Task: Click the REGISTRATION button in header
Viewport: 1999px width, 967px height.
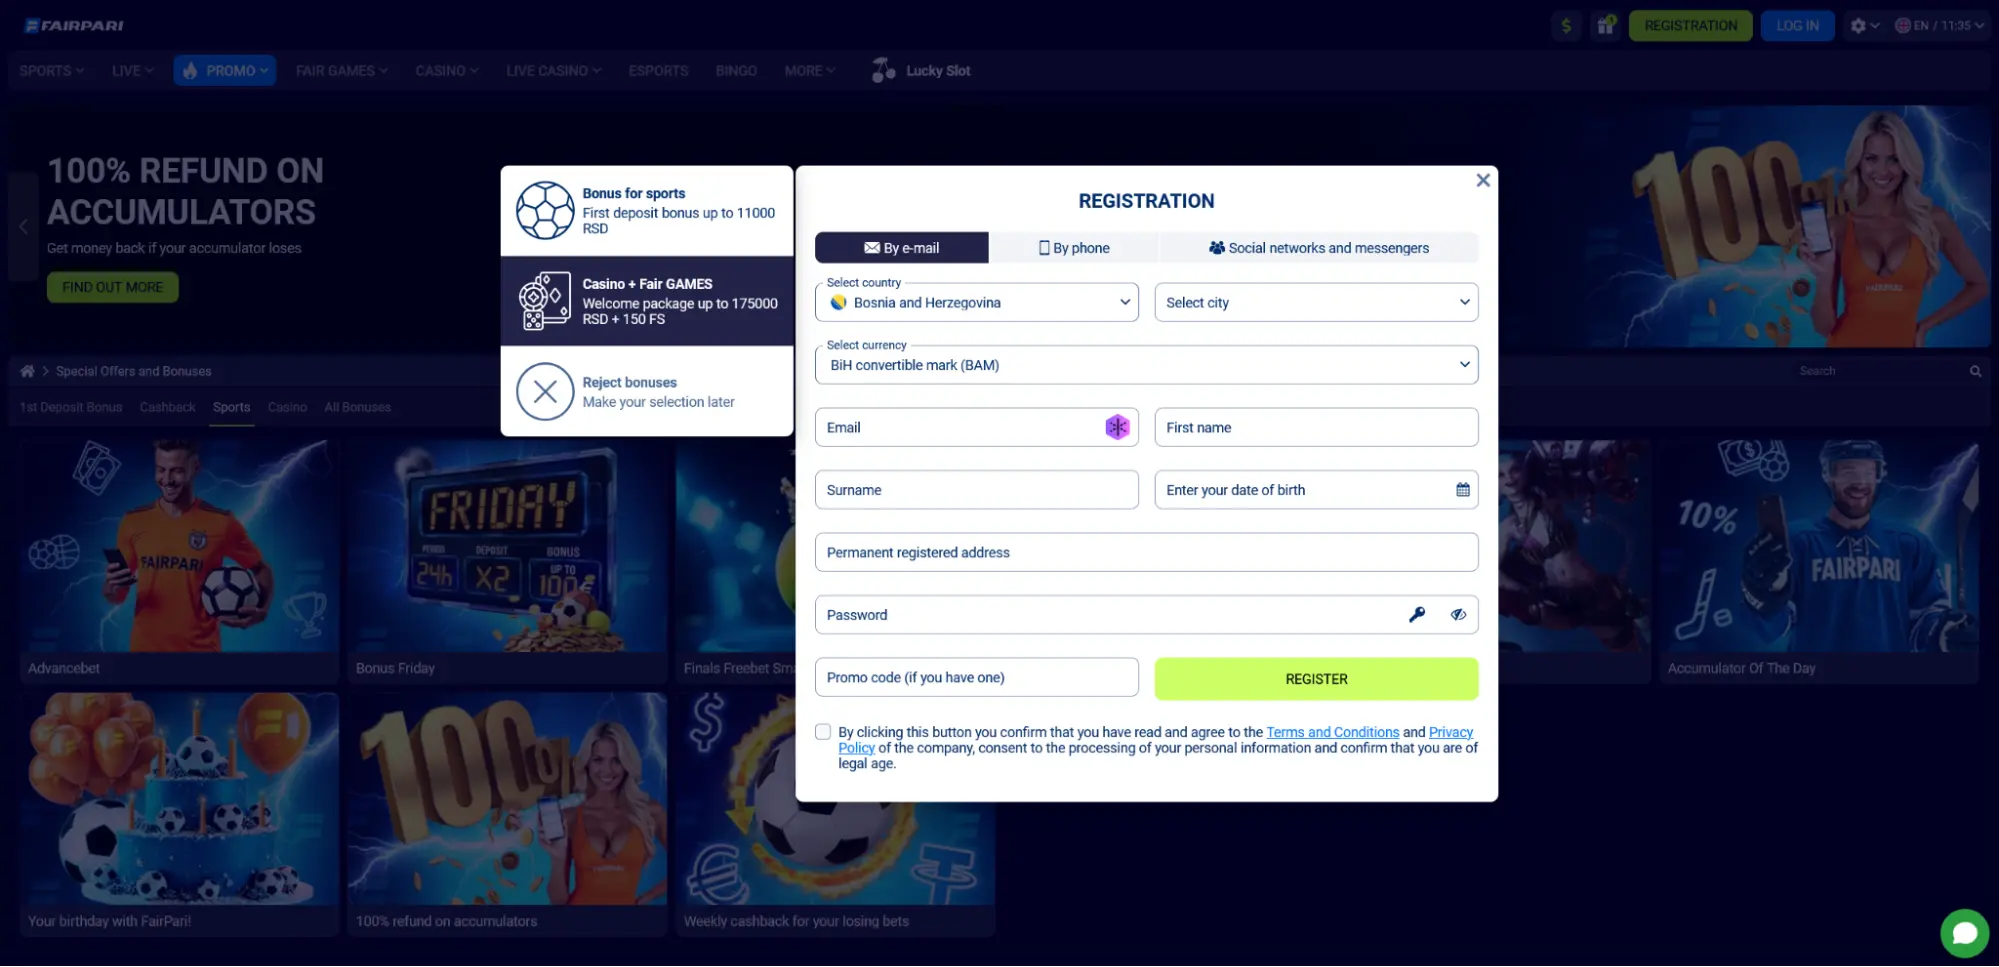Action: (x=1690, y=26)
